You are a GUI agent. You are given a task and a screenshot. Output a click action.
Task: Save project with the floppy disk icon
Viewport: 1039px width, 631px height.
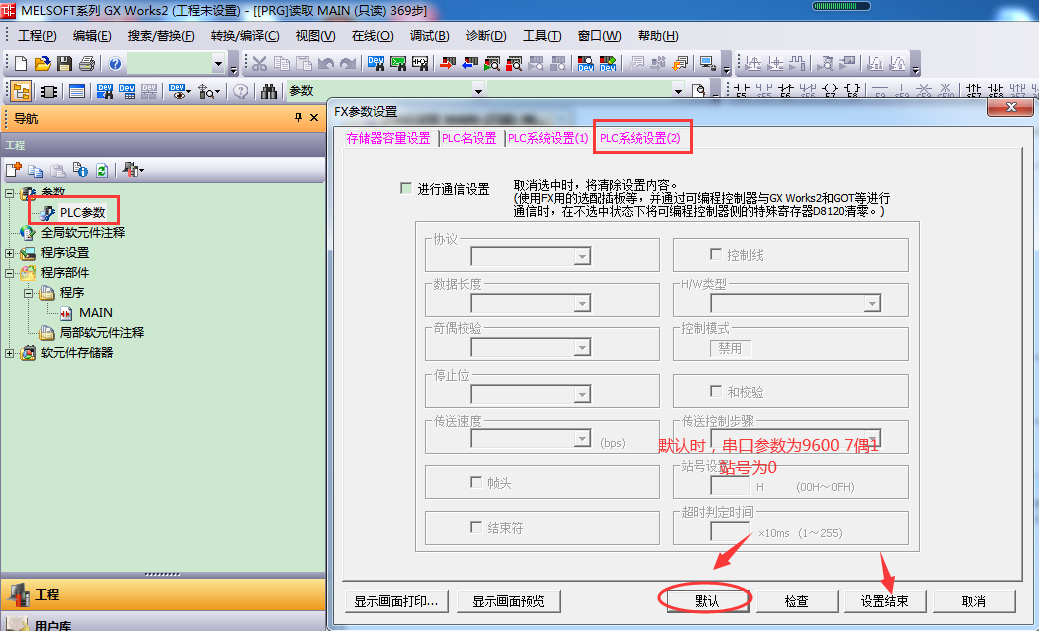pyautogui.click(x=64, y=64)
